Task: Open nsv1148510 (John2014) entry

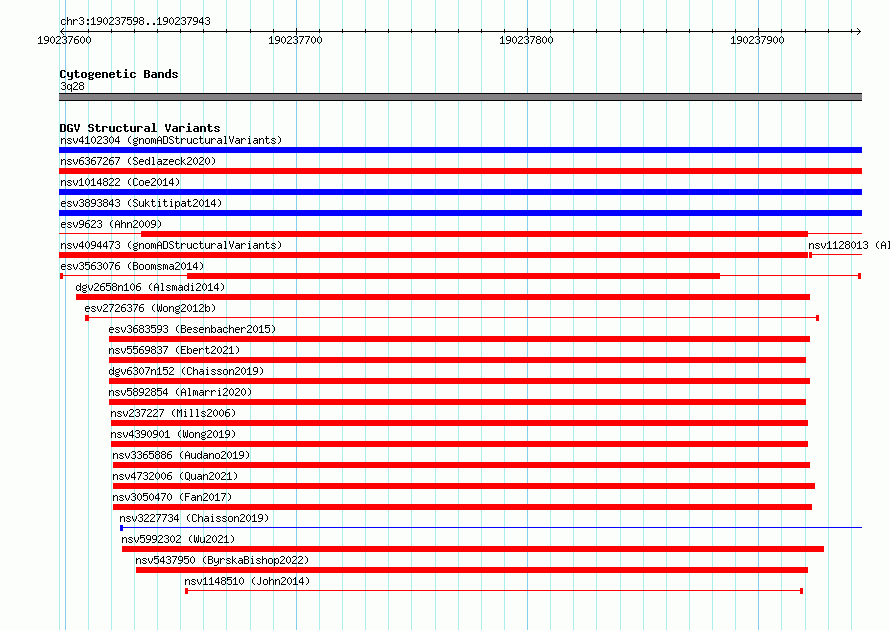Action: pos(247,581)
